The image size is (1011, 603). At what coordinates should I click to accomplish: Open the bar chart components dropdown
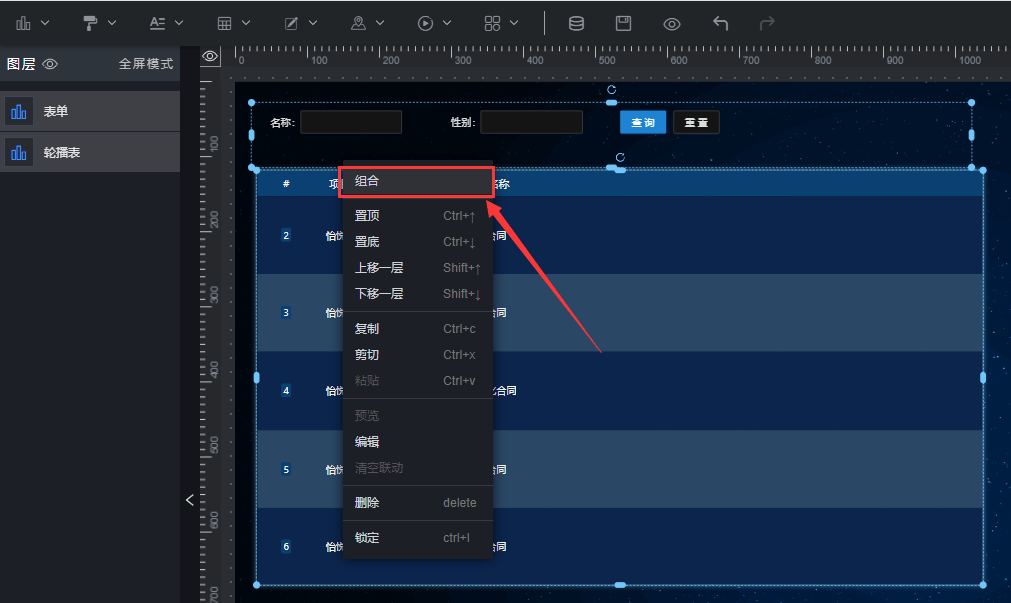point(32,23)
